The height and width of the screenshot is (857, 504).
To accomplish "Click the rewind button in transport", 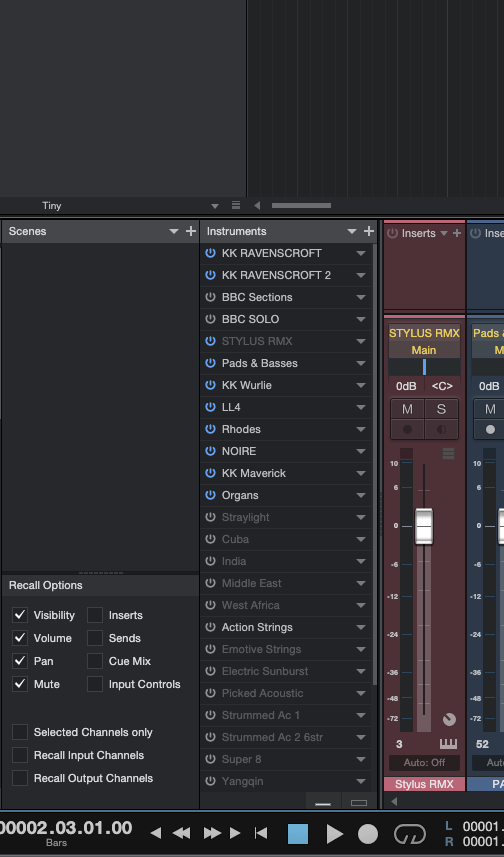I will pos(181,833).
